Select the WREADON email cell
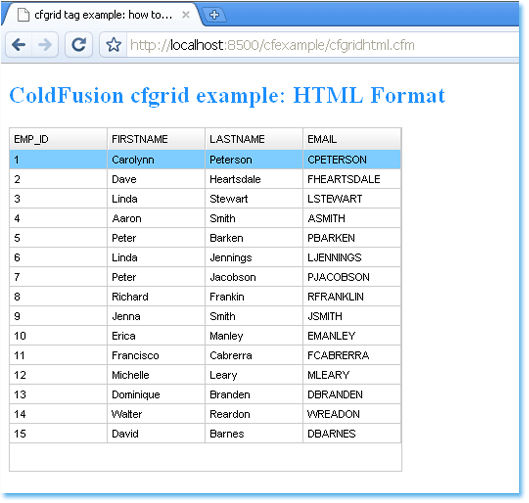Viewport: 529px width, 503px height. (x=352, y=414)
